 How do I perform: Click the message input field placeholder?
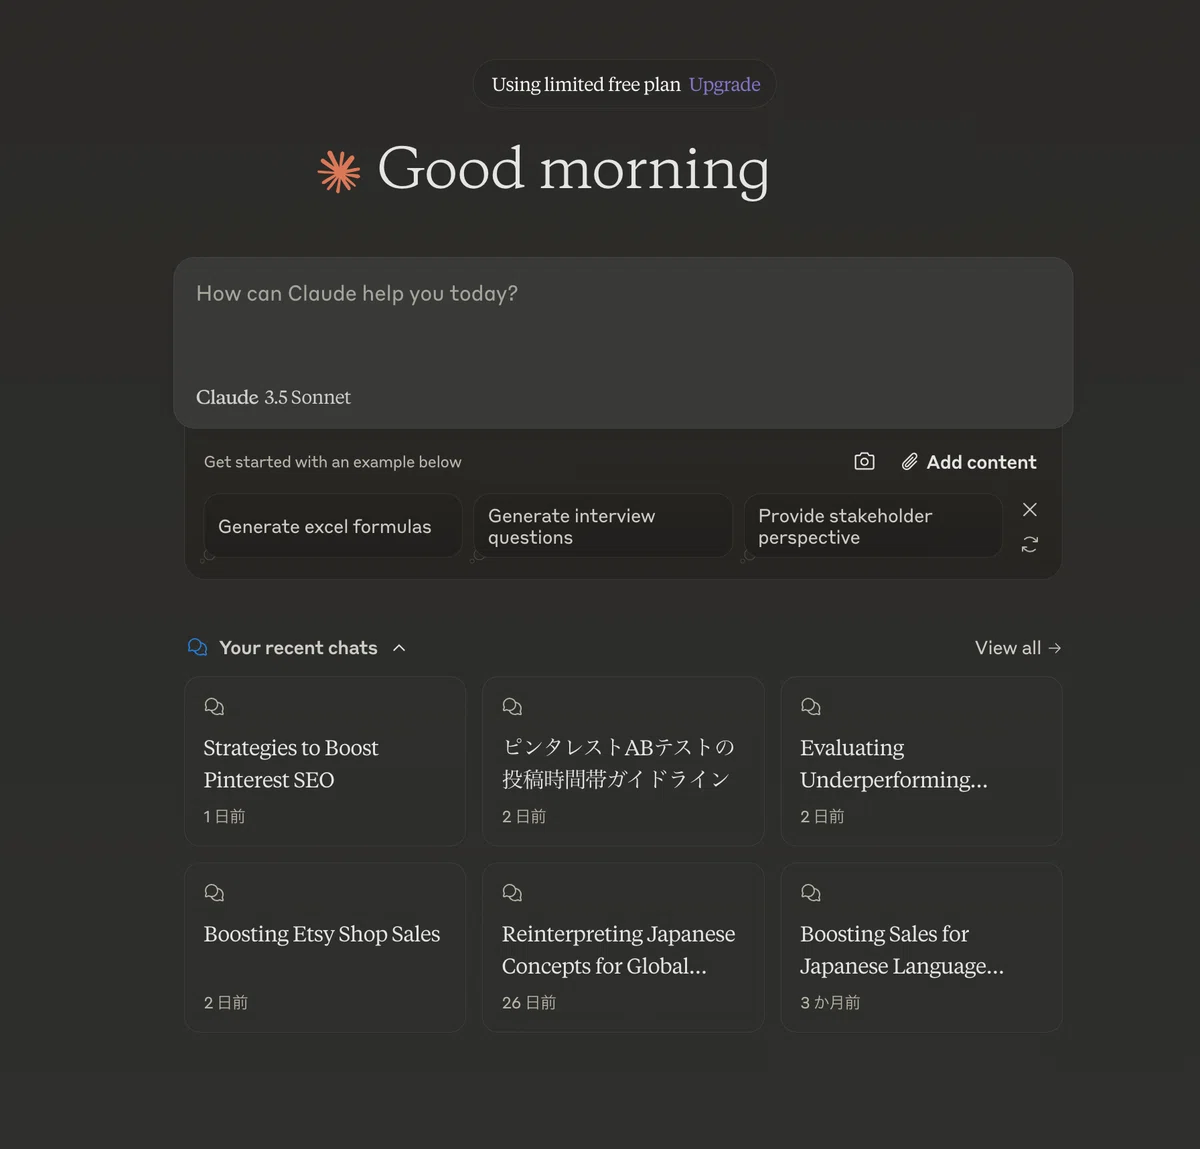357,293
